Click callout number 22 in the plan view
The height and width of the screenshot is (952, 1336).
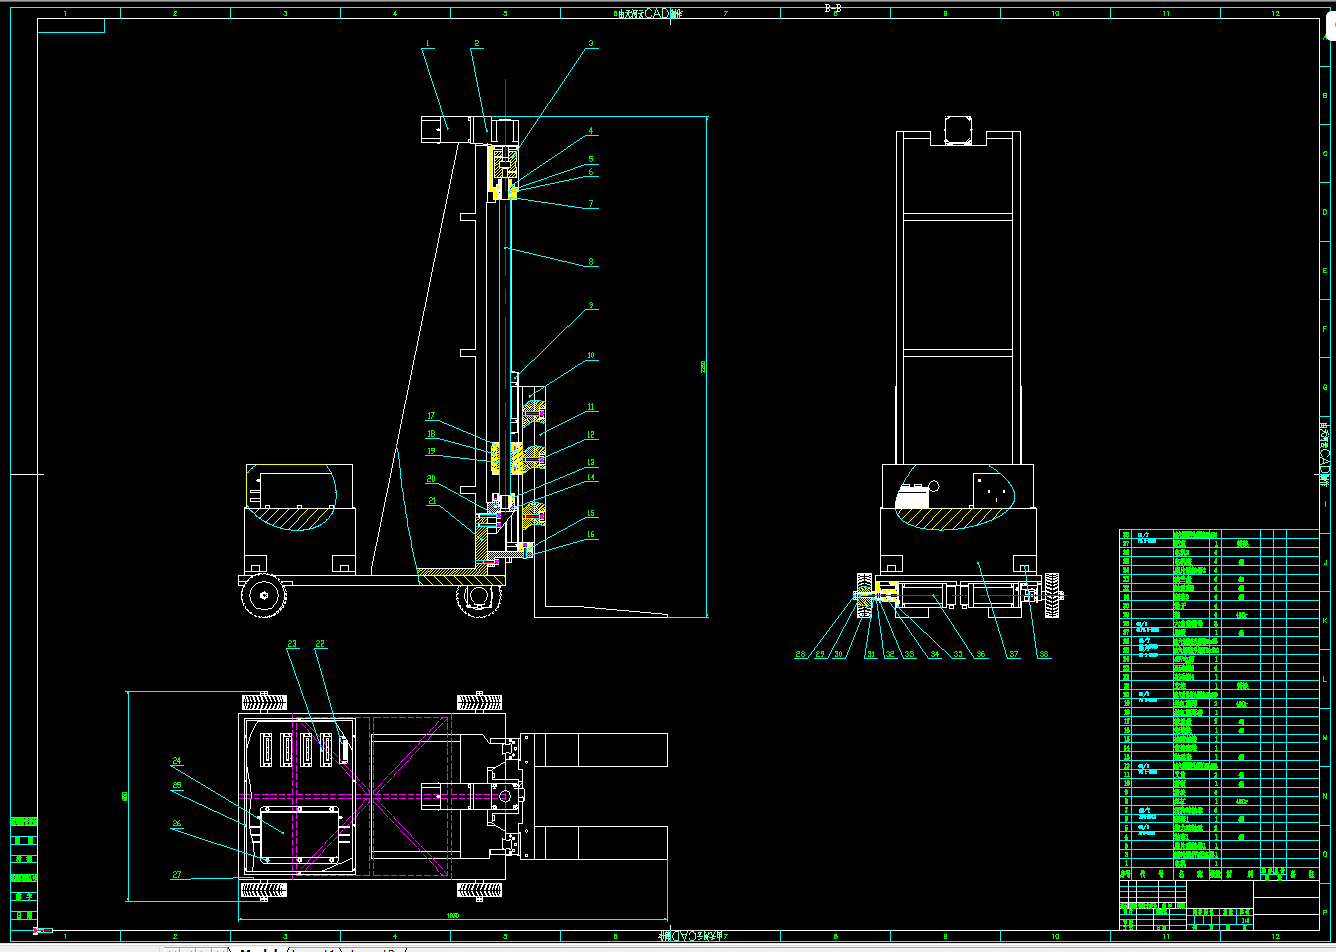click(321, 643)
